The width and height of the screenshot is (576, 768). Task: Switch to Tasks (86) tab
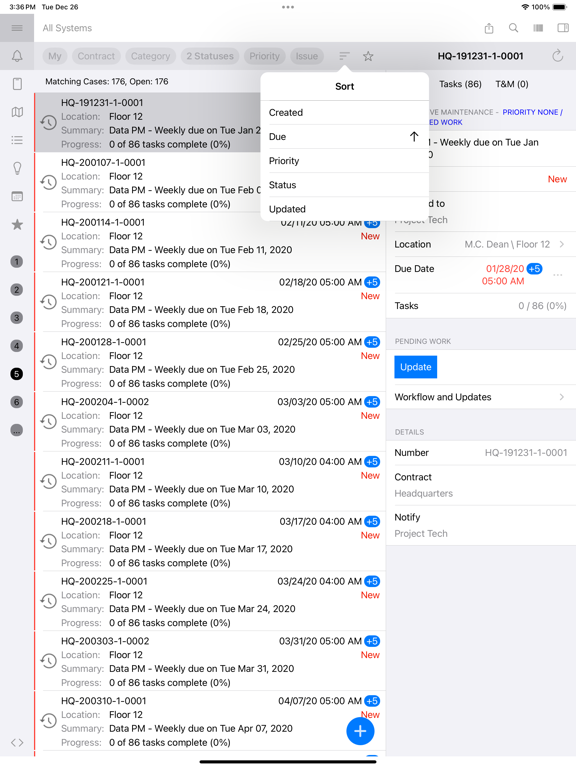(x=460, y=84)
